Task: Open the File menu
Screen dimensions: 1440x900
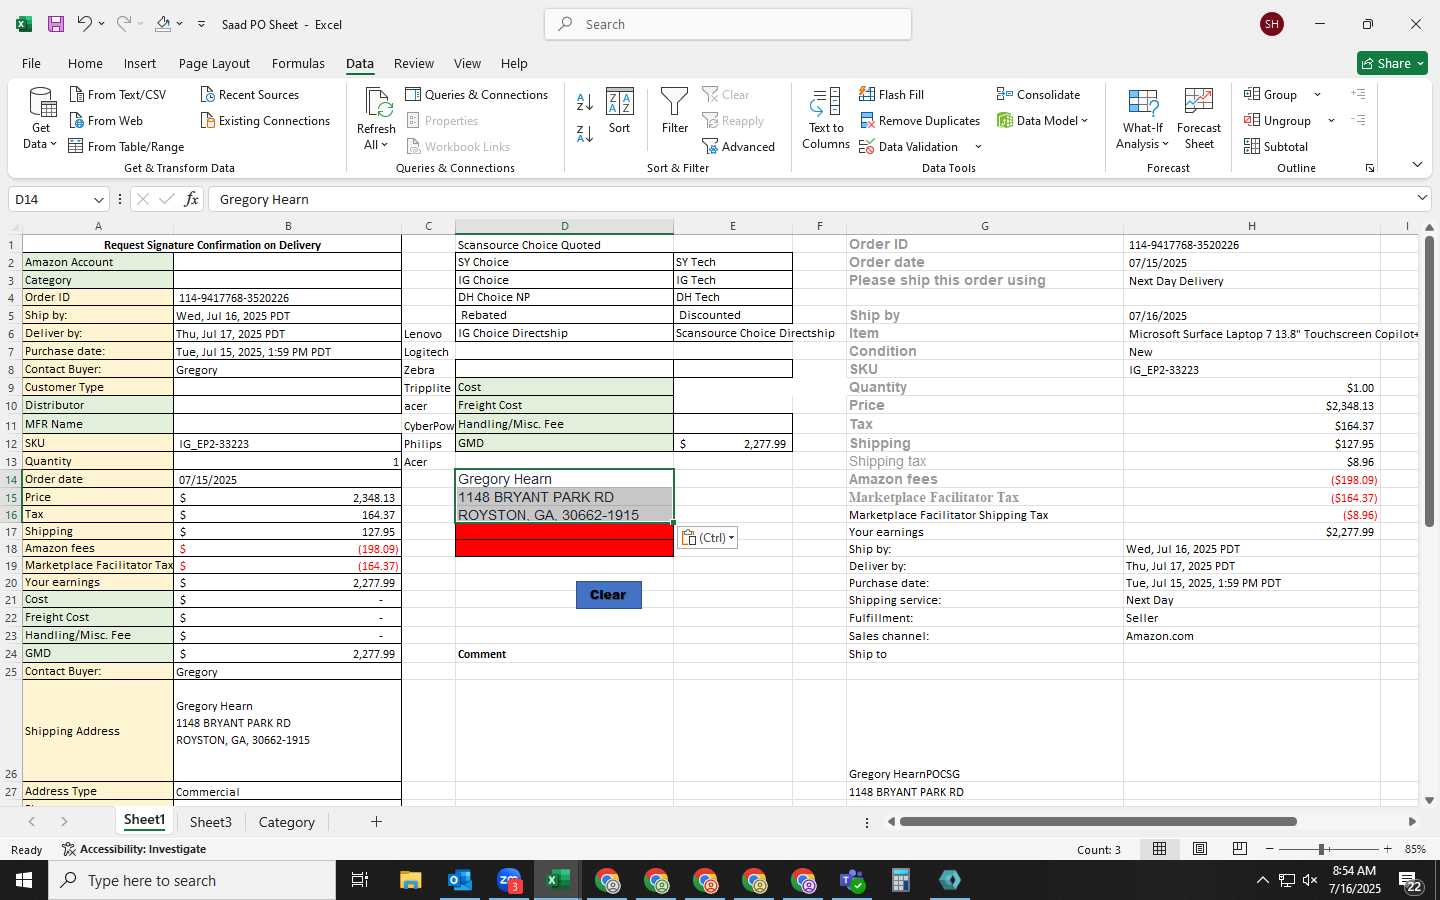Action: (x=31, y=63)
